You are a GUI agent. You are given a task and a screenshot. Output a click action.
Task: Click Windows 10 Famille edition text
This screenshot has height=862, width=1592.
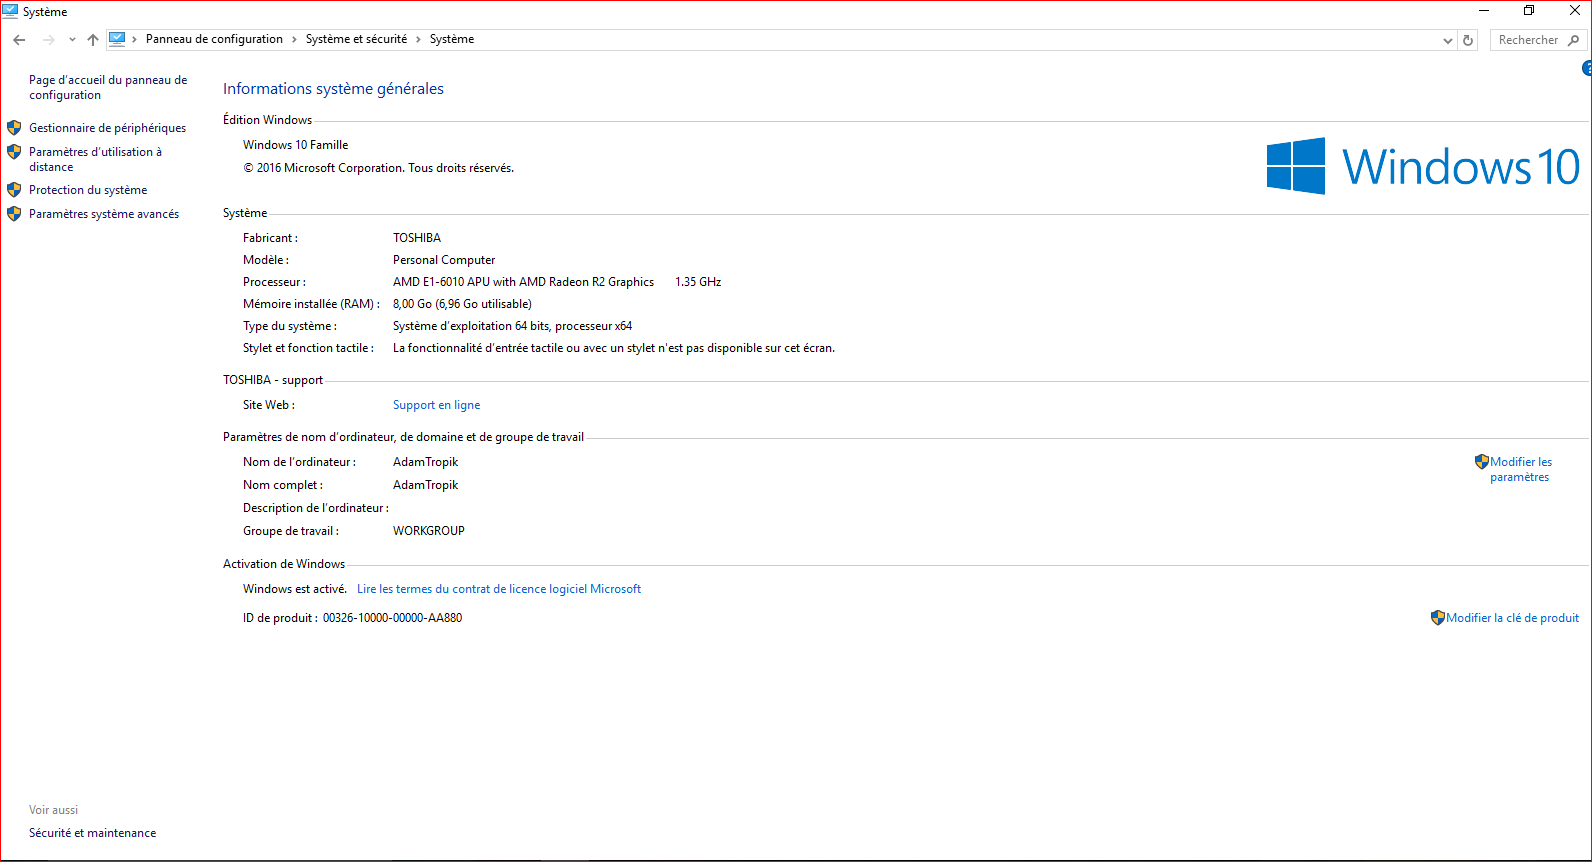coord(296,145)
